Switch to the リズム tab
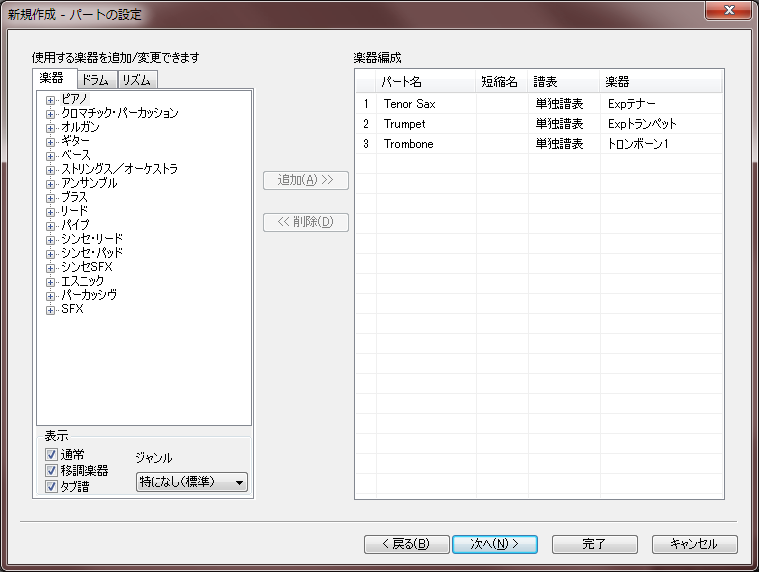The width and height of the screenshot is (759, 572). (x=137, y=80)
